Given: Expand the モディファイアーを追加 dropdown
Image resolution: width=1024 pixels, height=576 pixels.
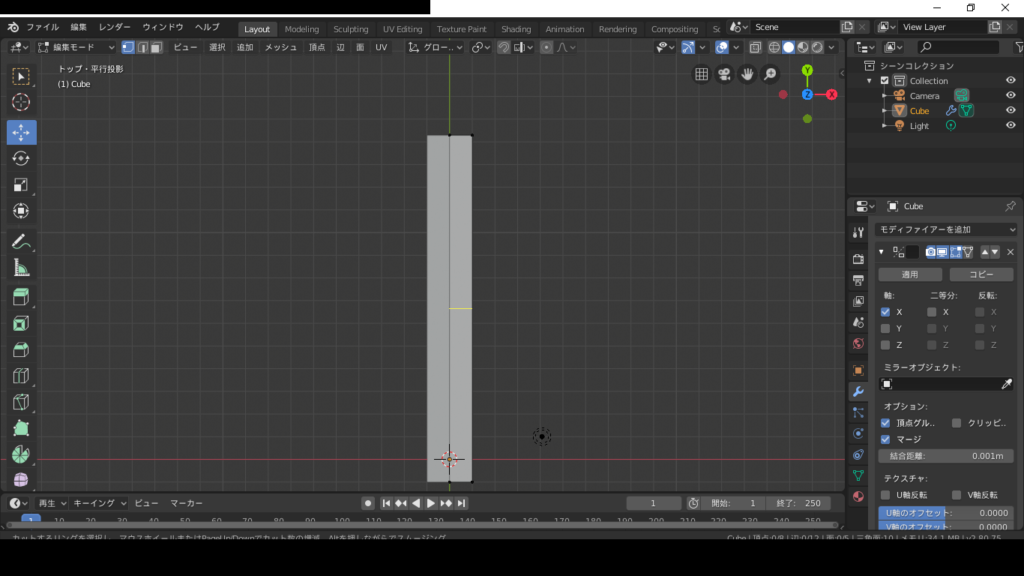Looking at the screenshot, I should [946, 230].
